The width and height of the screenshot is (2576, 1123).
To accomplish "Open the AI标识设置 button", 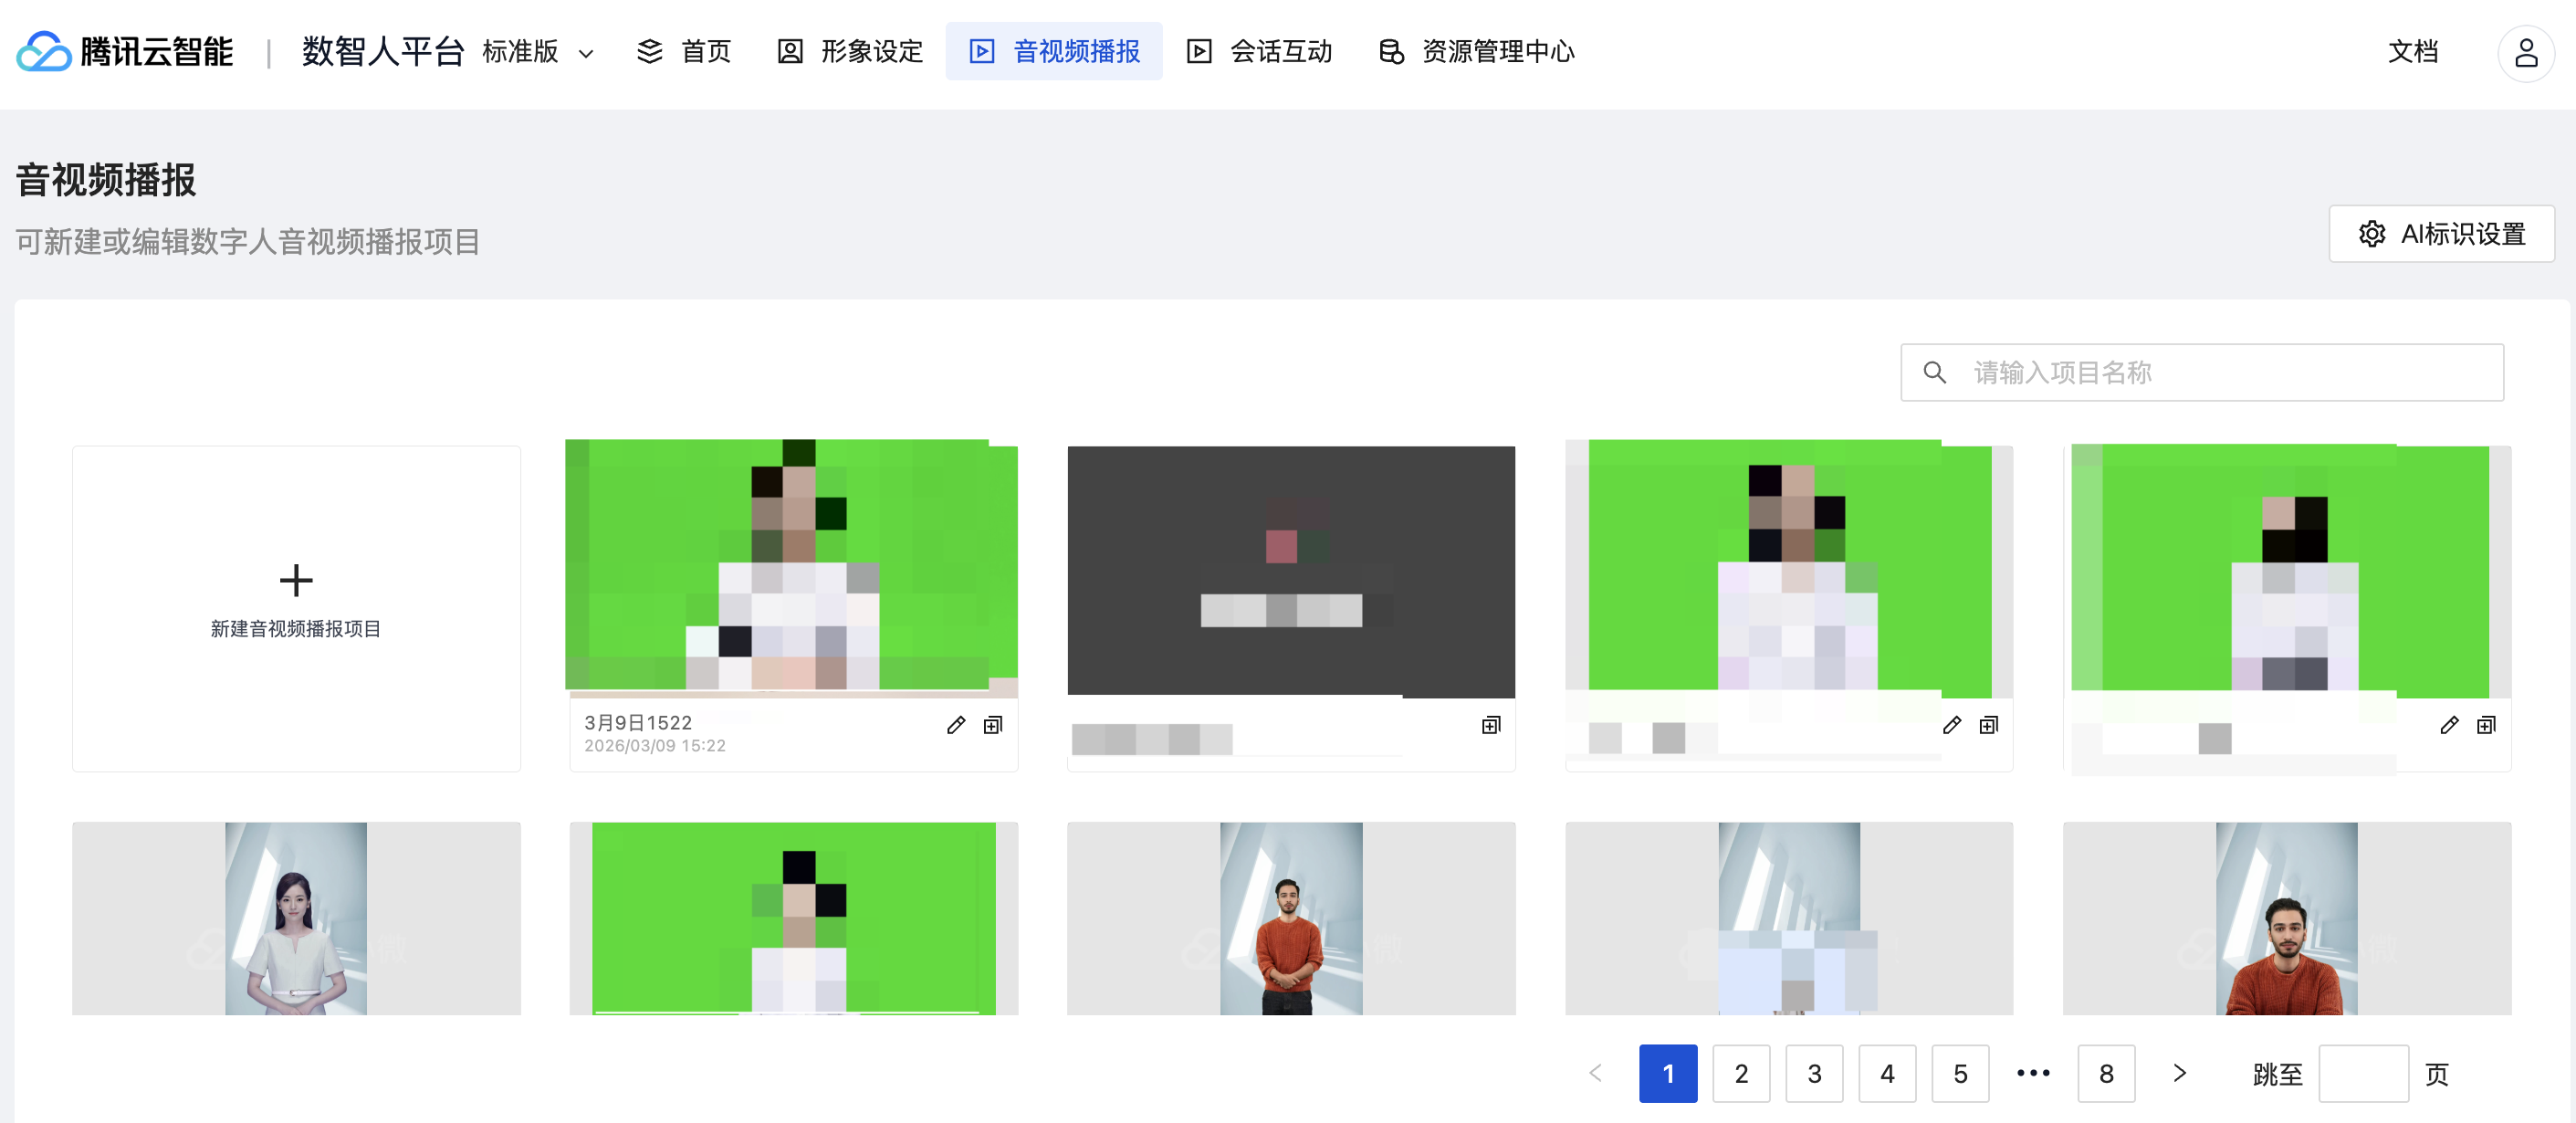I will point(2441,234).
